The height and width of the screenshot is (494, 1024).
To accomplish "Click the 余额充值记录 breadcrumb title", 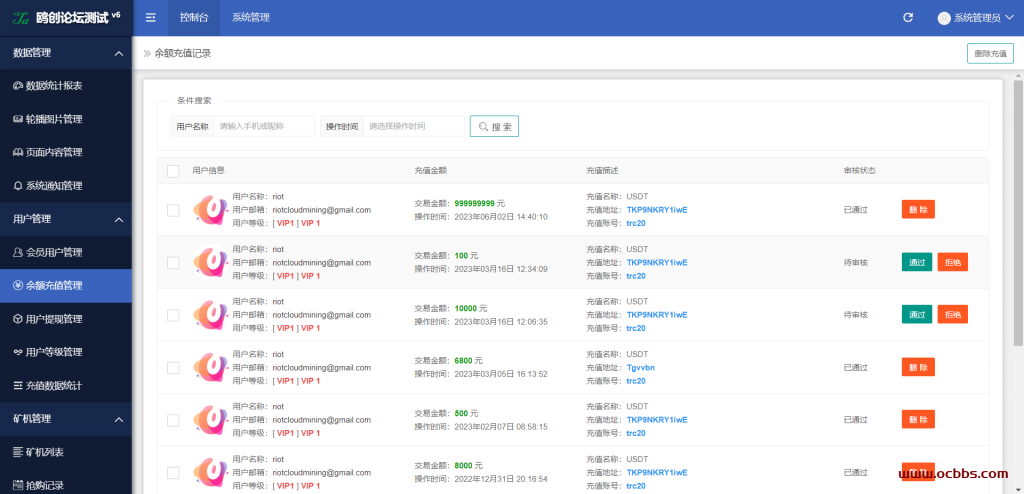I will [183, 54].
